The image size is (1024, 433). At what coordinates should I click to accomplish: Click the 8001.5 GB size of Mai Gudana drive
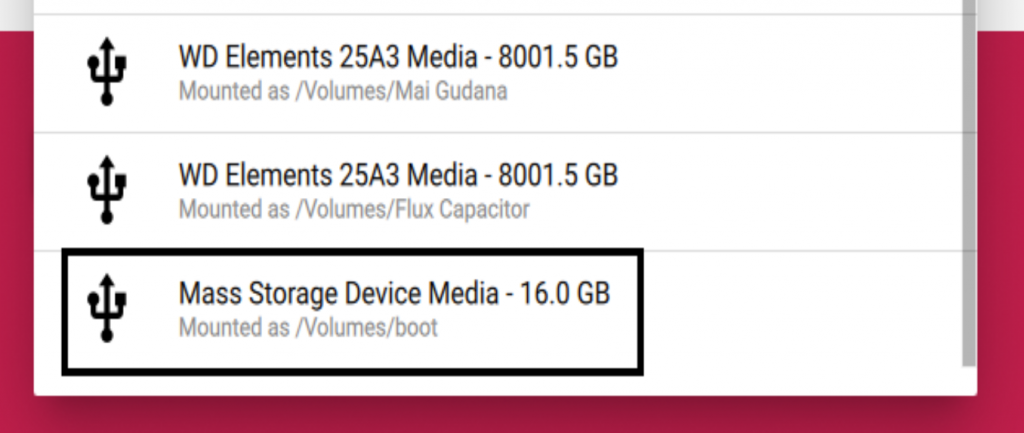pyautogui.click(x=558, y=57)
